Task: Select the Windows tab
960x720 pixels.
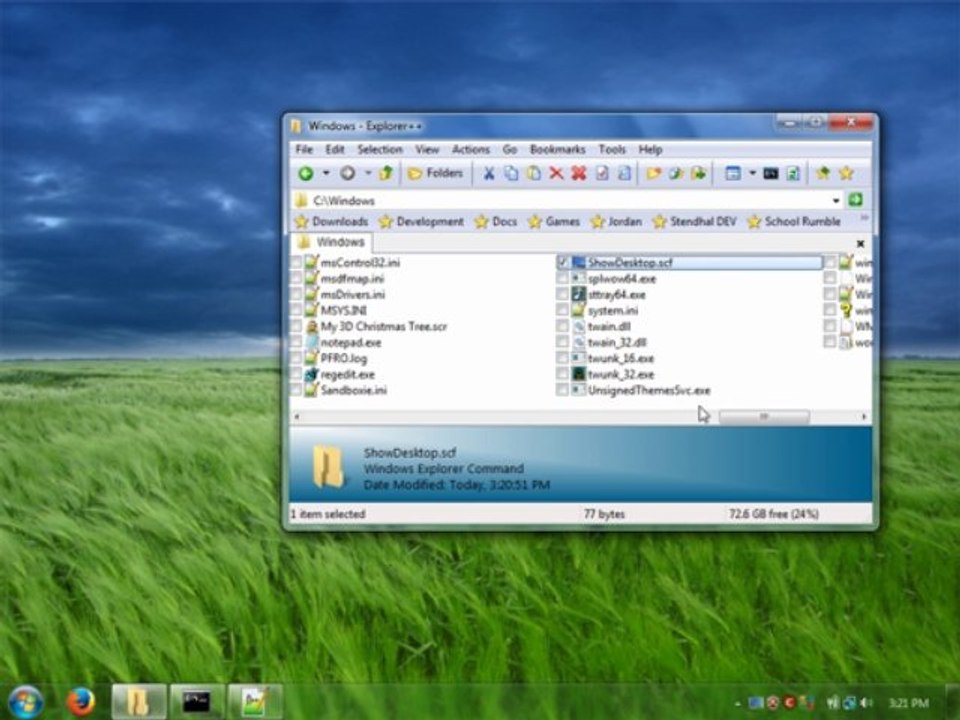Action: pyautogui.click(x=331, y=242)
